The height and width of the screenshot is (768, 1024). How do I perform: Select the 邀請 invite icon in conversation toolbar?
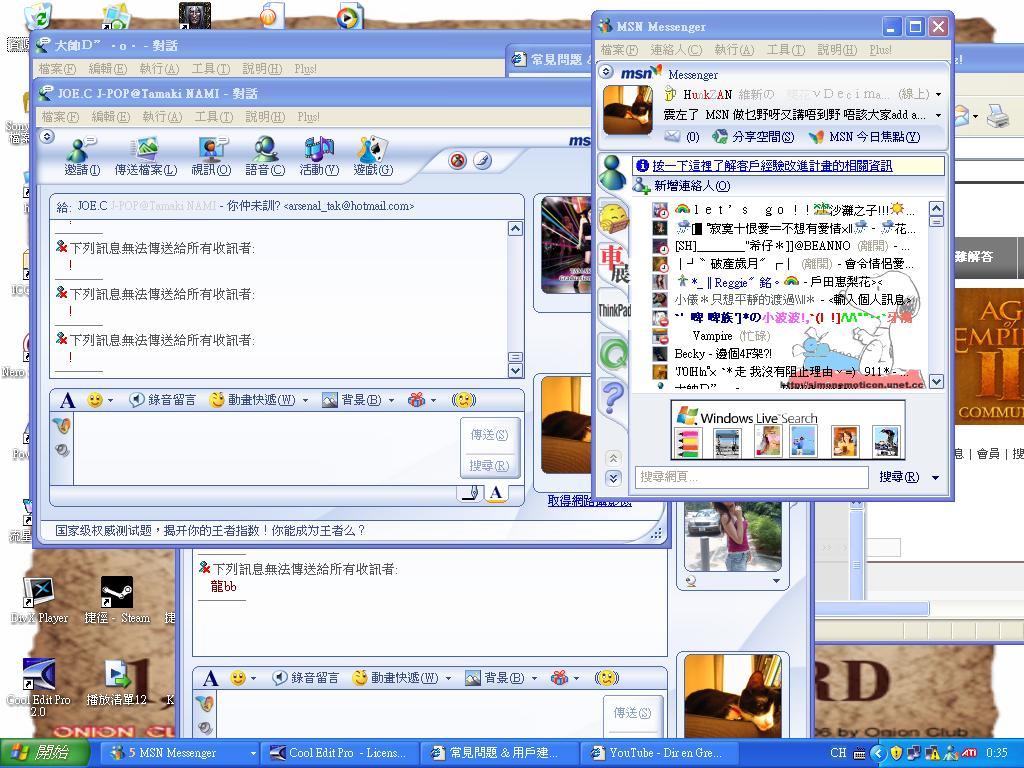pyautogui.click(x=80, y=158)
